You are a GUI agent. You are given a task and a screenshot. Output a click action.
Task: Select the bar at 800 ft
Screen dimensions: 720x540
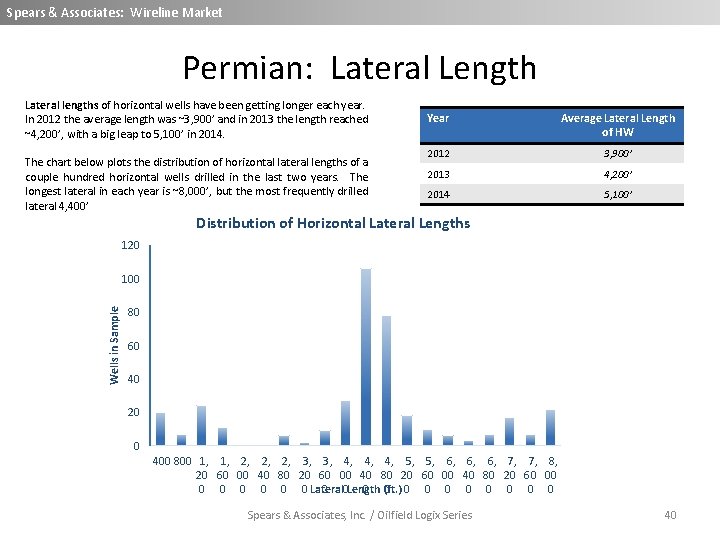click(181, 440)
